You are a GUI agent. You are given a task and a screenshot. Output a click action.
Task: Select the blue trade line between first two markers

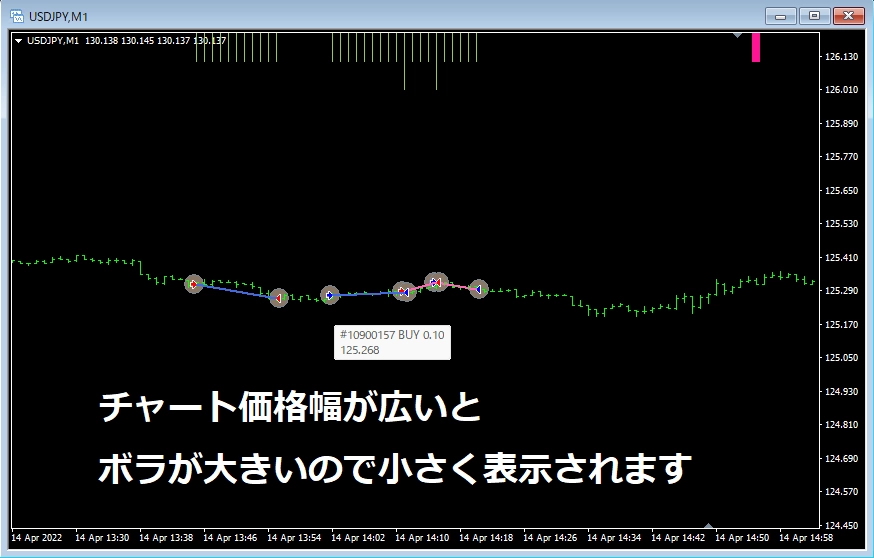[x=236, y=291]
